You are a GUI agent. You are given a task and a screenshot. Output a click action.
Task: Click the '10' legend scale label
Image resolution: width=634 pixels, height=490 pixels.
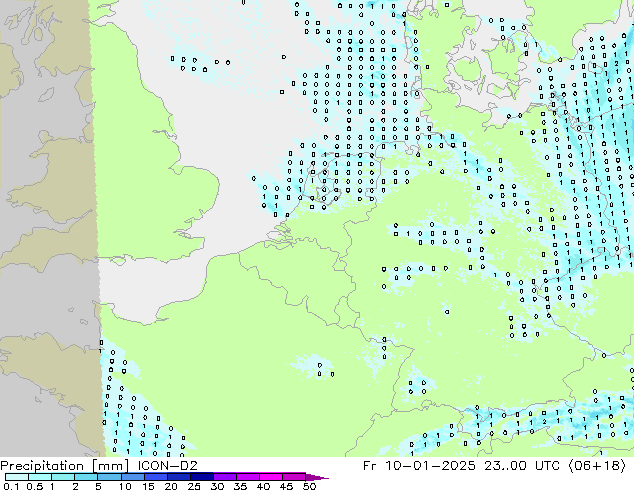point(125,486)
